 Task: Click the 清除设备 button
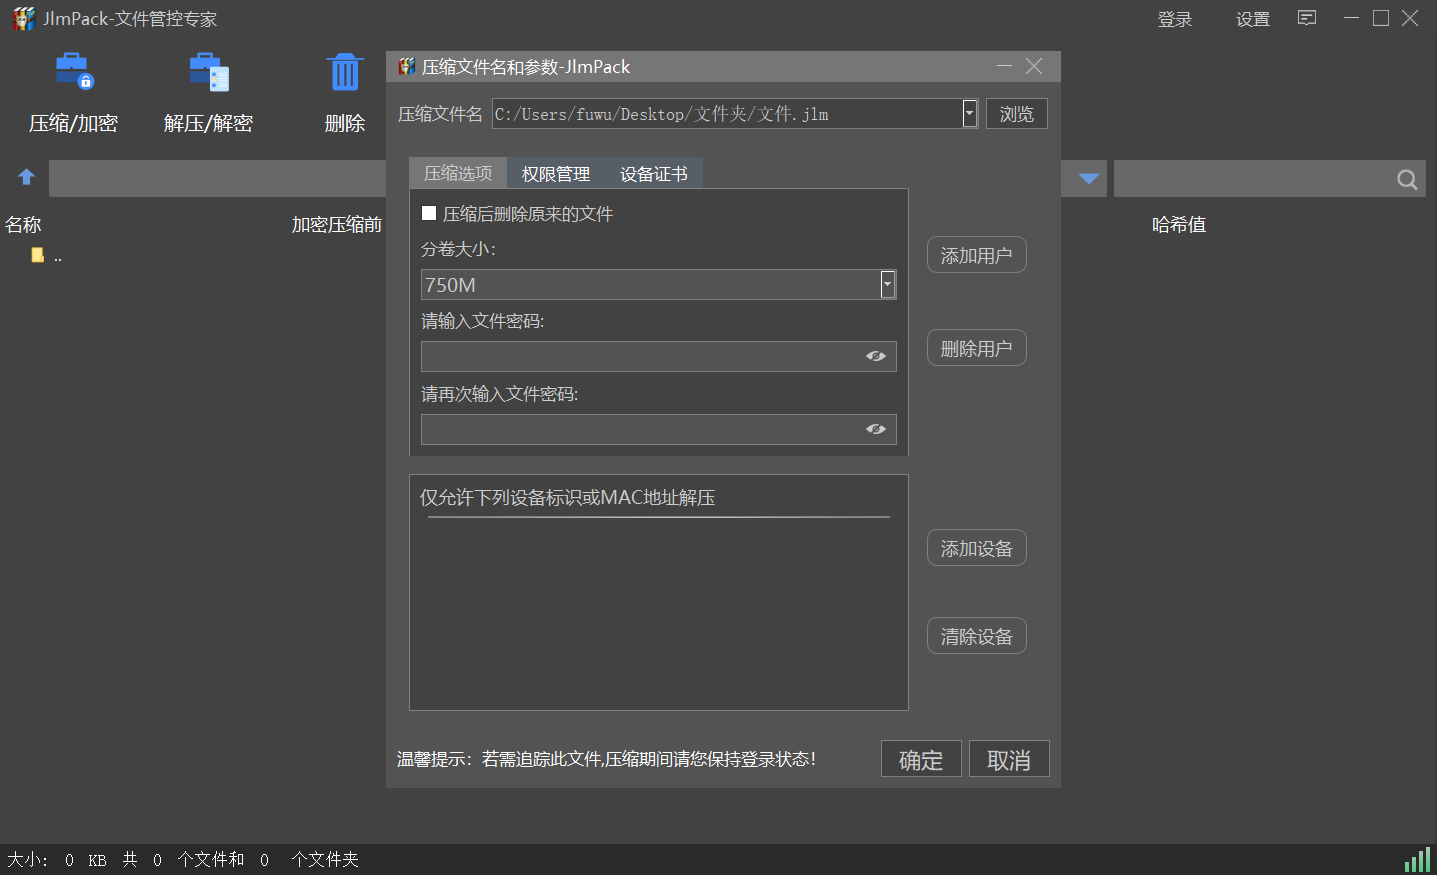[977, 636]
